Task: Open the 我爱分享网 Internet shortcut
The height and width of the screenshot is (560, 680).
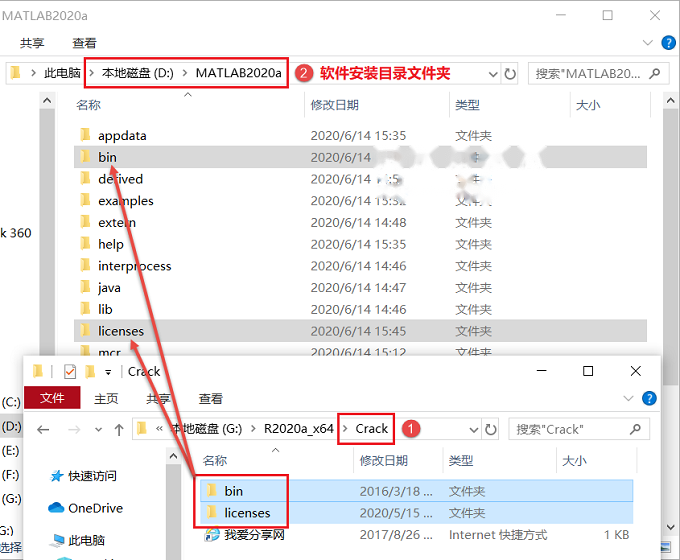Action: click(x=254, y=535)
